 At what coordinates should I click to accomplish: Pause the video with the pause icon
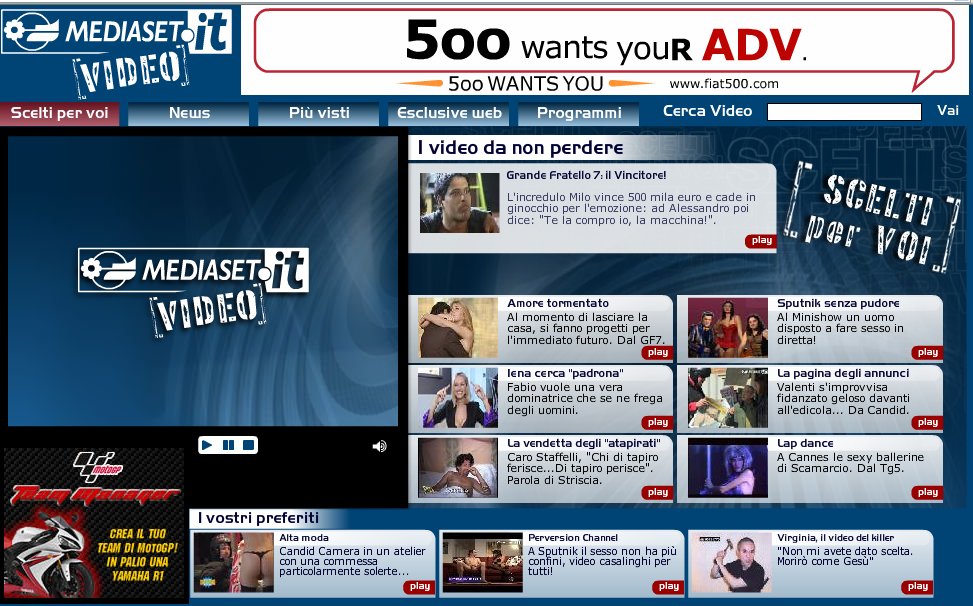(228, 445)
